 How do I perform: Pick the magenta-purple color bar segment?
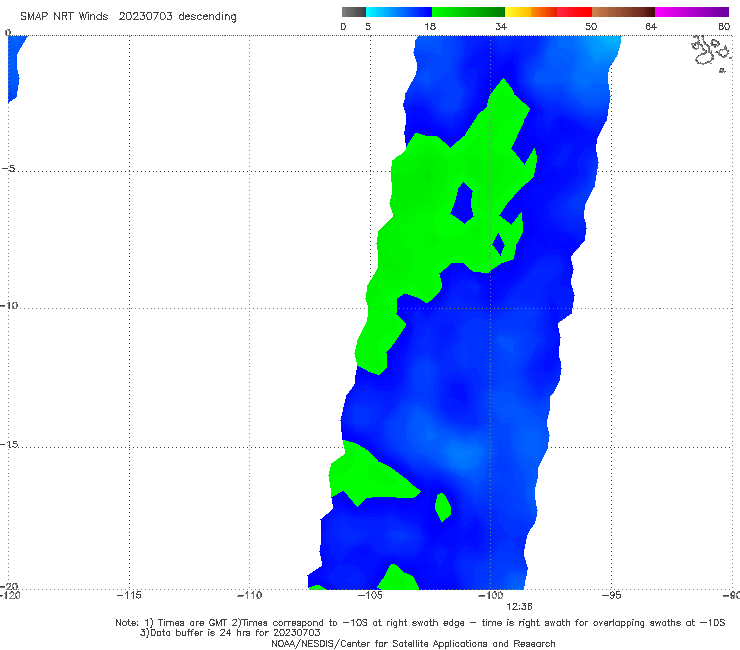pos(692,12)
